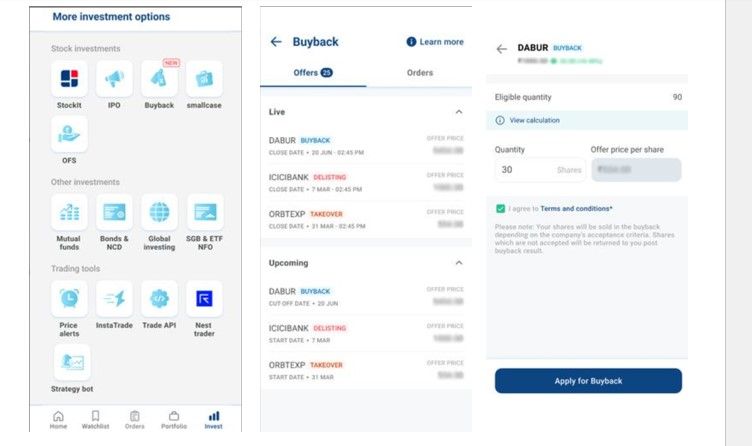
Task: Go to Watchlist in bottom navigation
Action: tap(95, 419)
